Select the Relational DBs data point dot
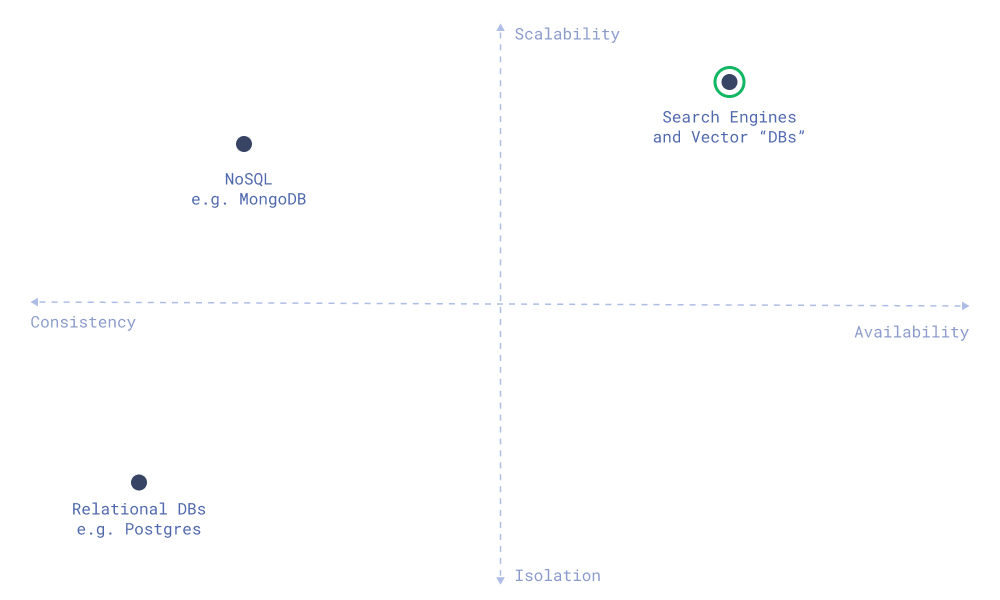1000x600 pixels. [139, 483]
